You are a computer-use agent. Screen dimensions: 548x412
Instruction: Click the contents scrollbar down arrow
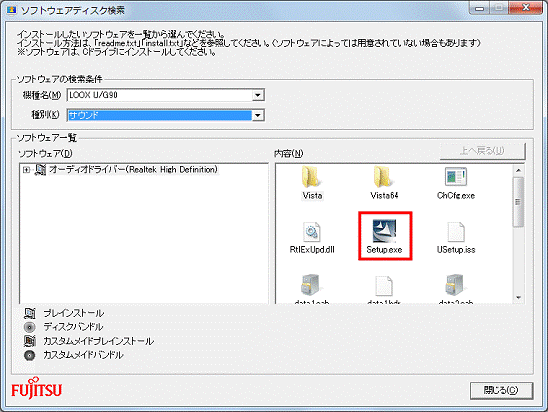click(519, 297)
